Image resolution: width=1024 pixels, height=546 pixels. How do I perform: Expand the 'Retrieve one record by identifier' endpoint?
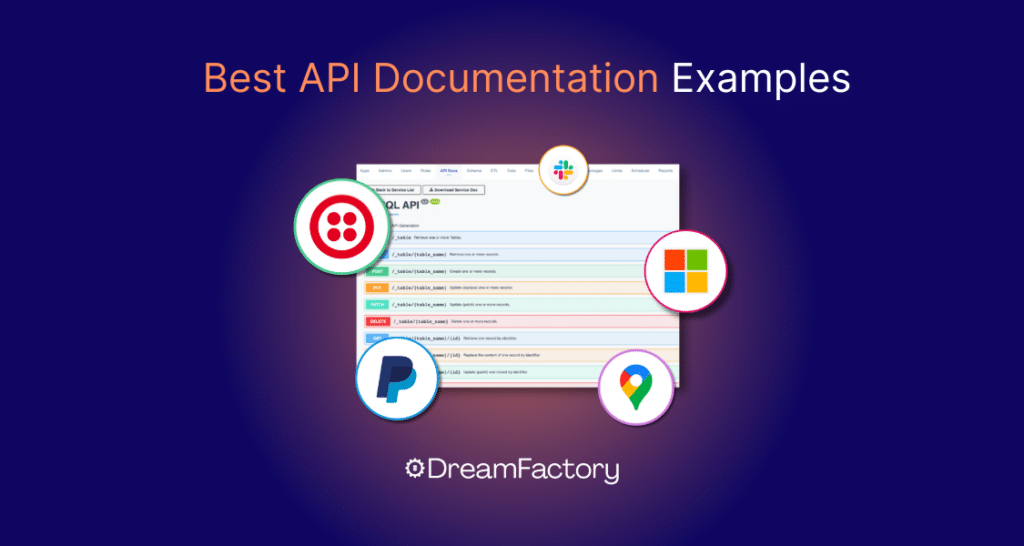point(521,338)
